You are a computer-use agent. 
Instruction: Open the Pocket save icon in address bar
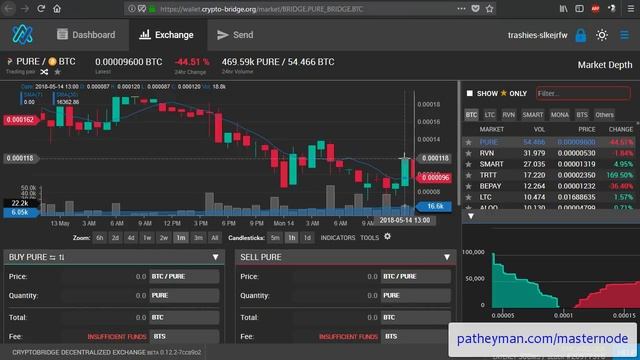pos(475,9)
